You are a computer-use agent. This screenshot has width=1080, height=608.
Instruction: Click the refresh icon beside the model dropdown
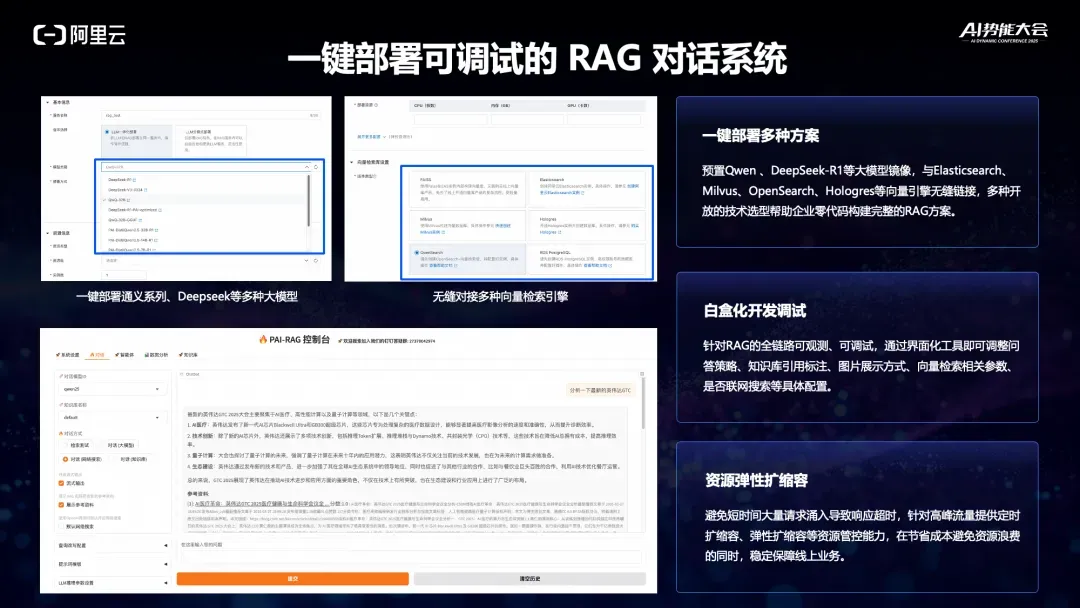(x=316, y=167)
